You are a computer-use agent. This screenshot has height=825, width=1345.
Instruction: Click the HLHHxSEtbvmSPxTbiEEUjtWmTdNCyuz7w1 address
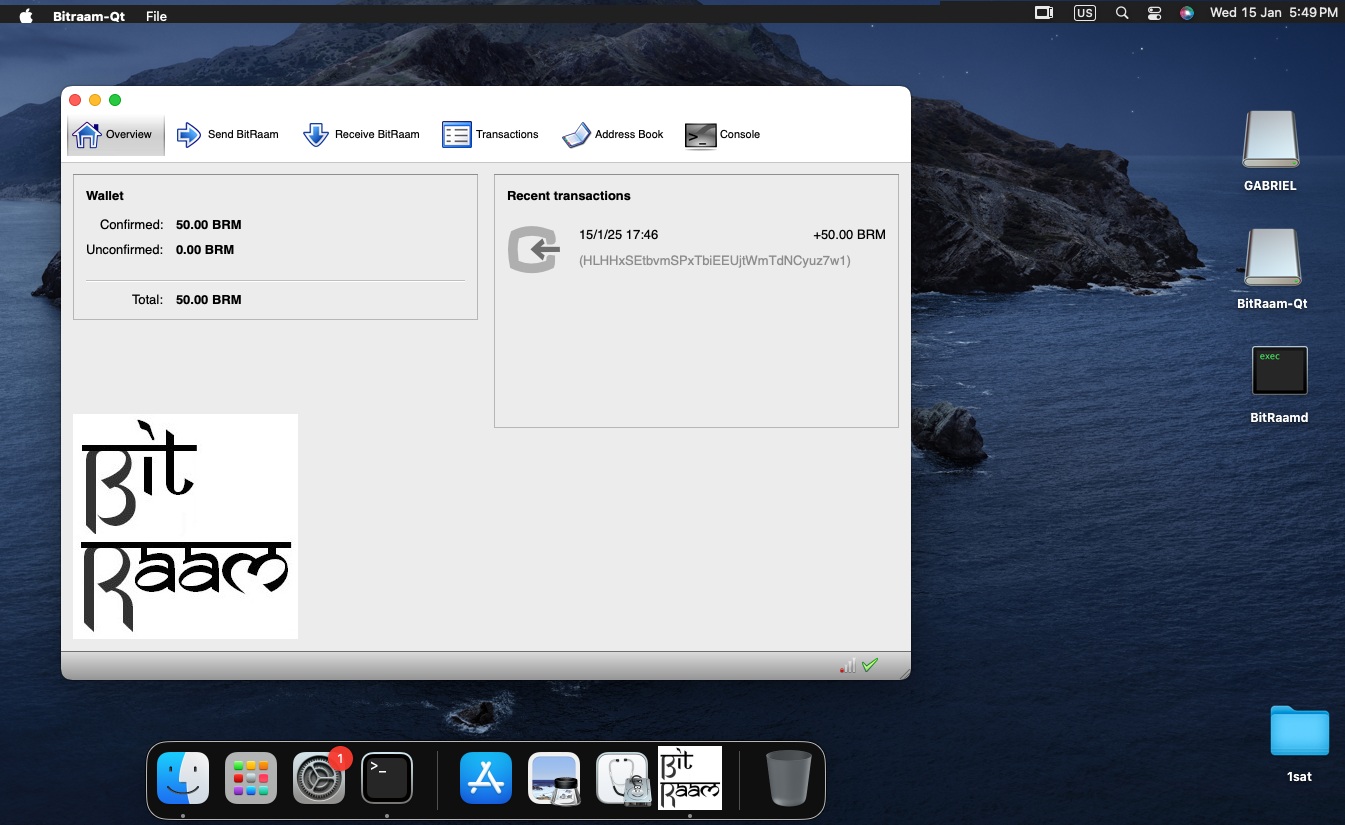715,261
